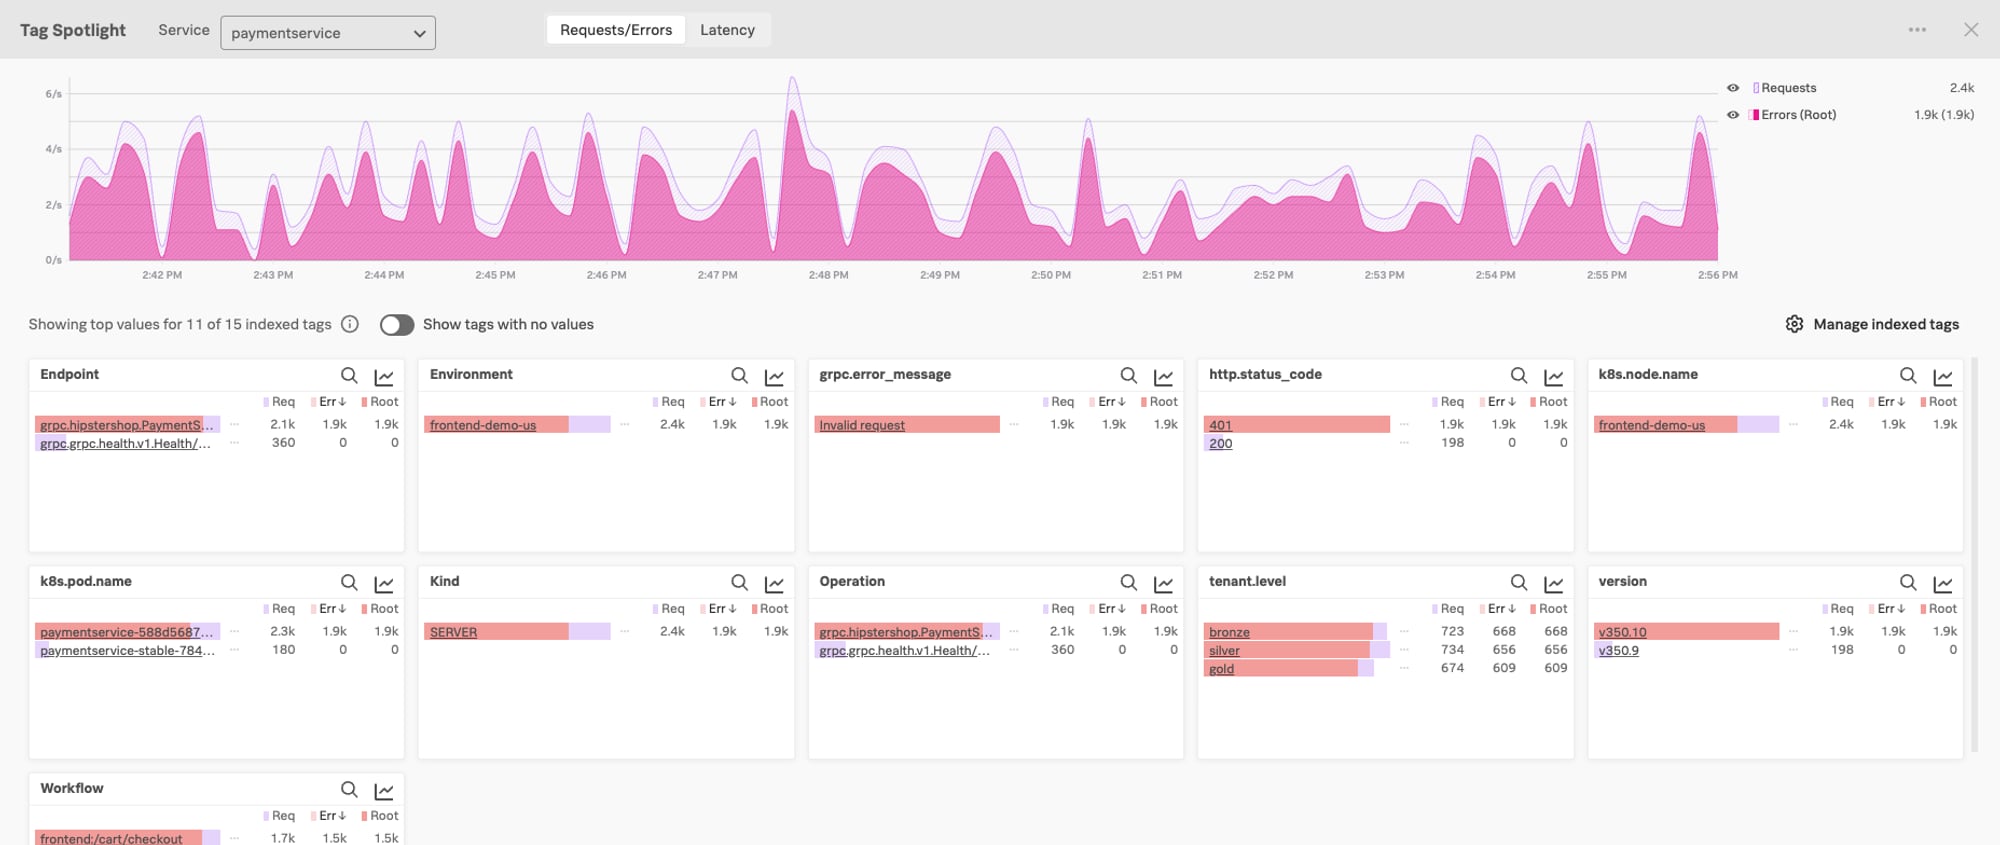Search values in grpc.error_message card
This screenshot has width=2000, height=845.
(1128, 375)
